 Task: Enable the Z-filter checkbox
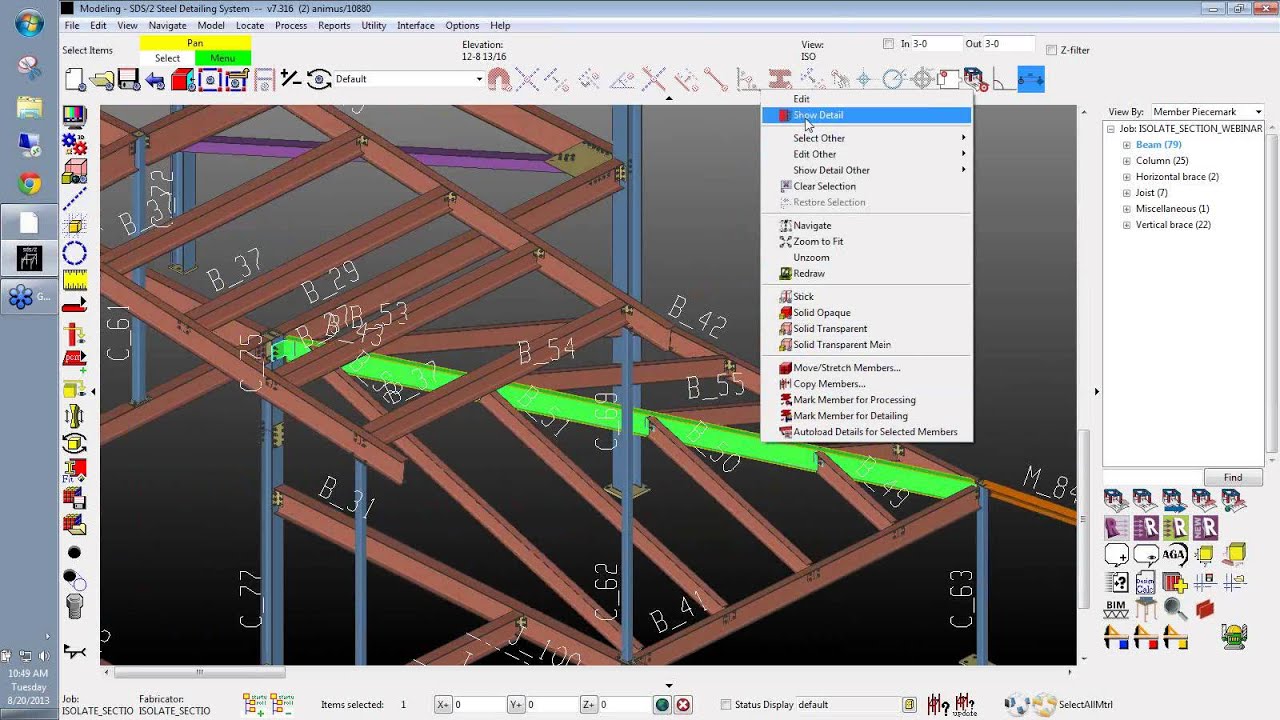click(x=1051, y=50)
